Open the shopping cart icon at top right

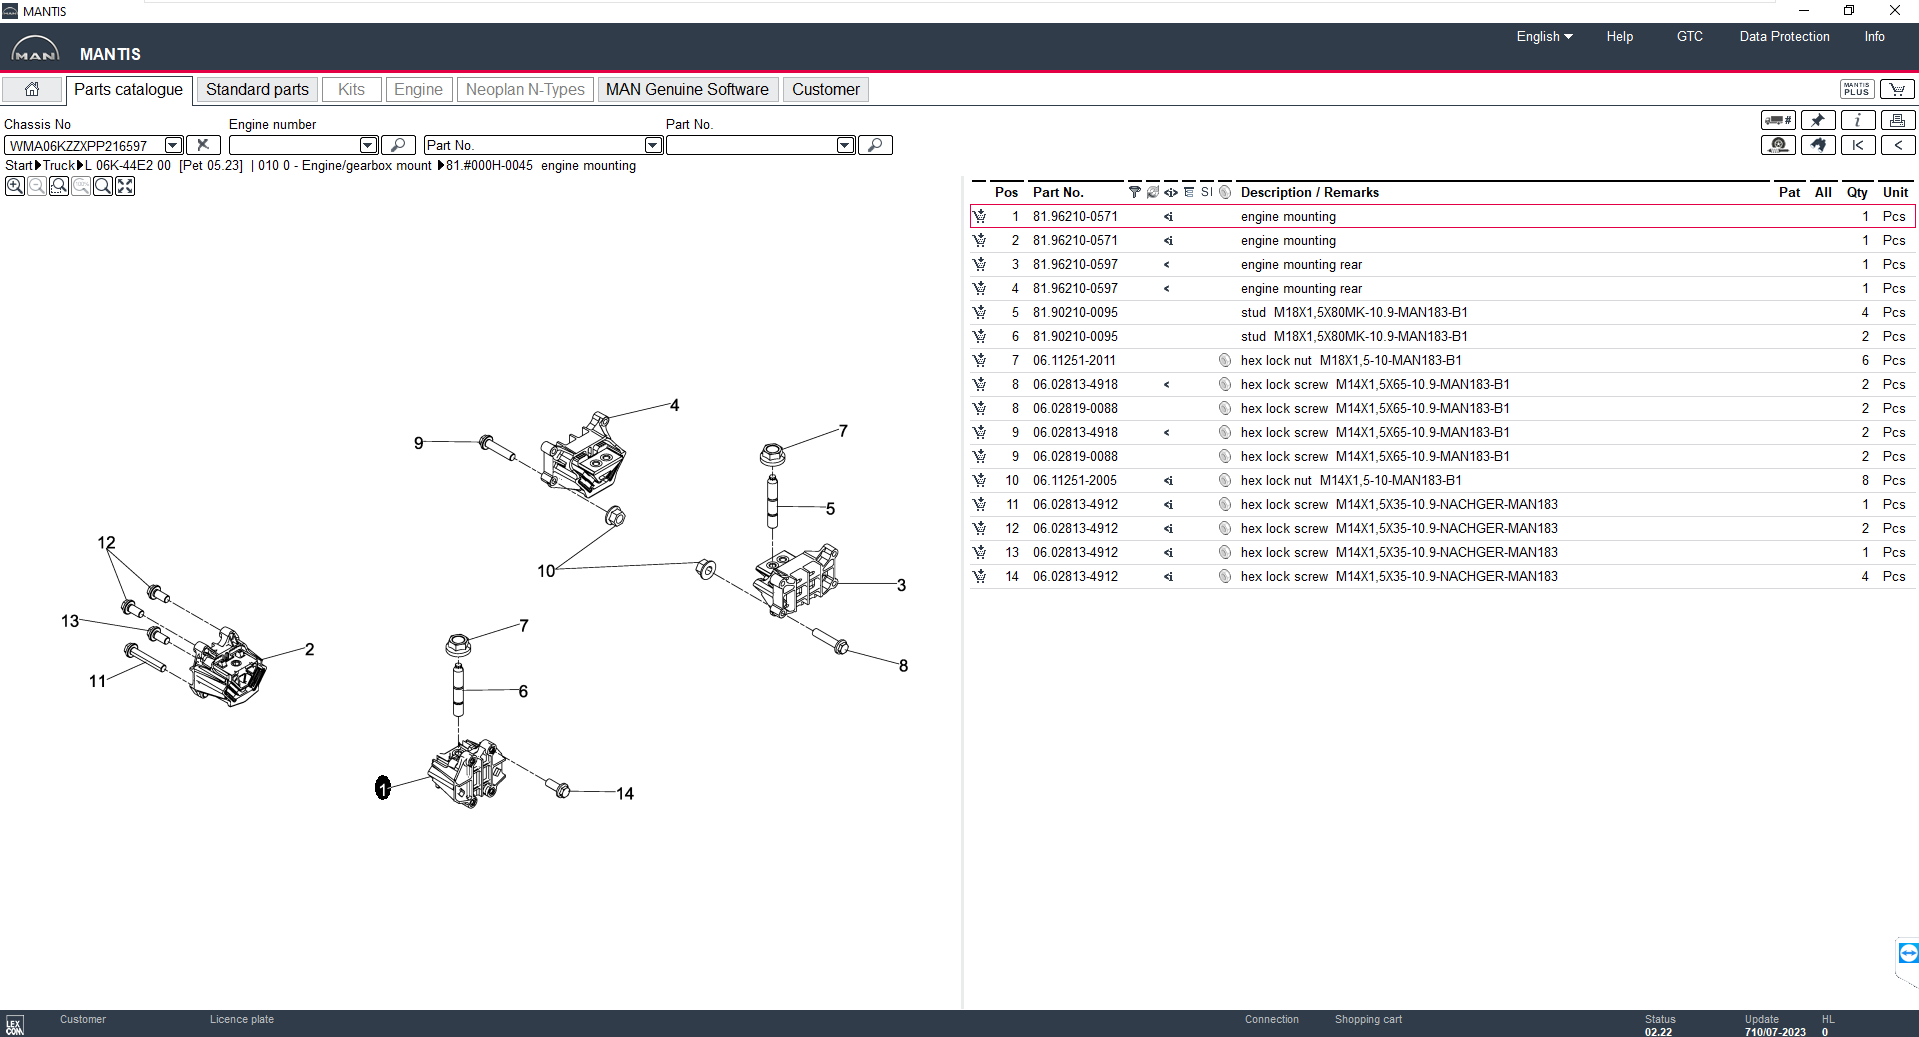[1897, 89]
